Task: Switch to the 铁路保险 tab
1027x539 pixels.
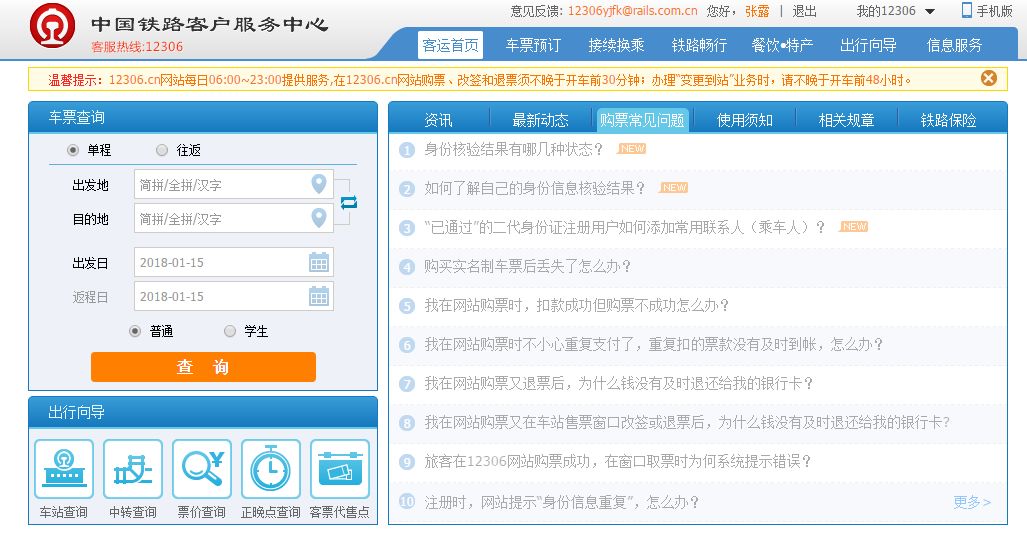Action: [948, 121]
